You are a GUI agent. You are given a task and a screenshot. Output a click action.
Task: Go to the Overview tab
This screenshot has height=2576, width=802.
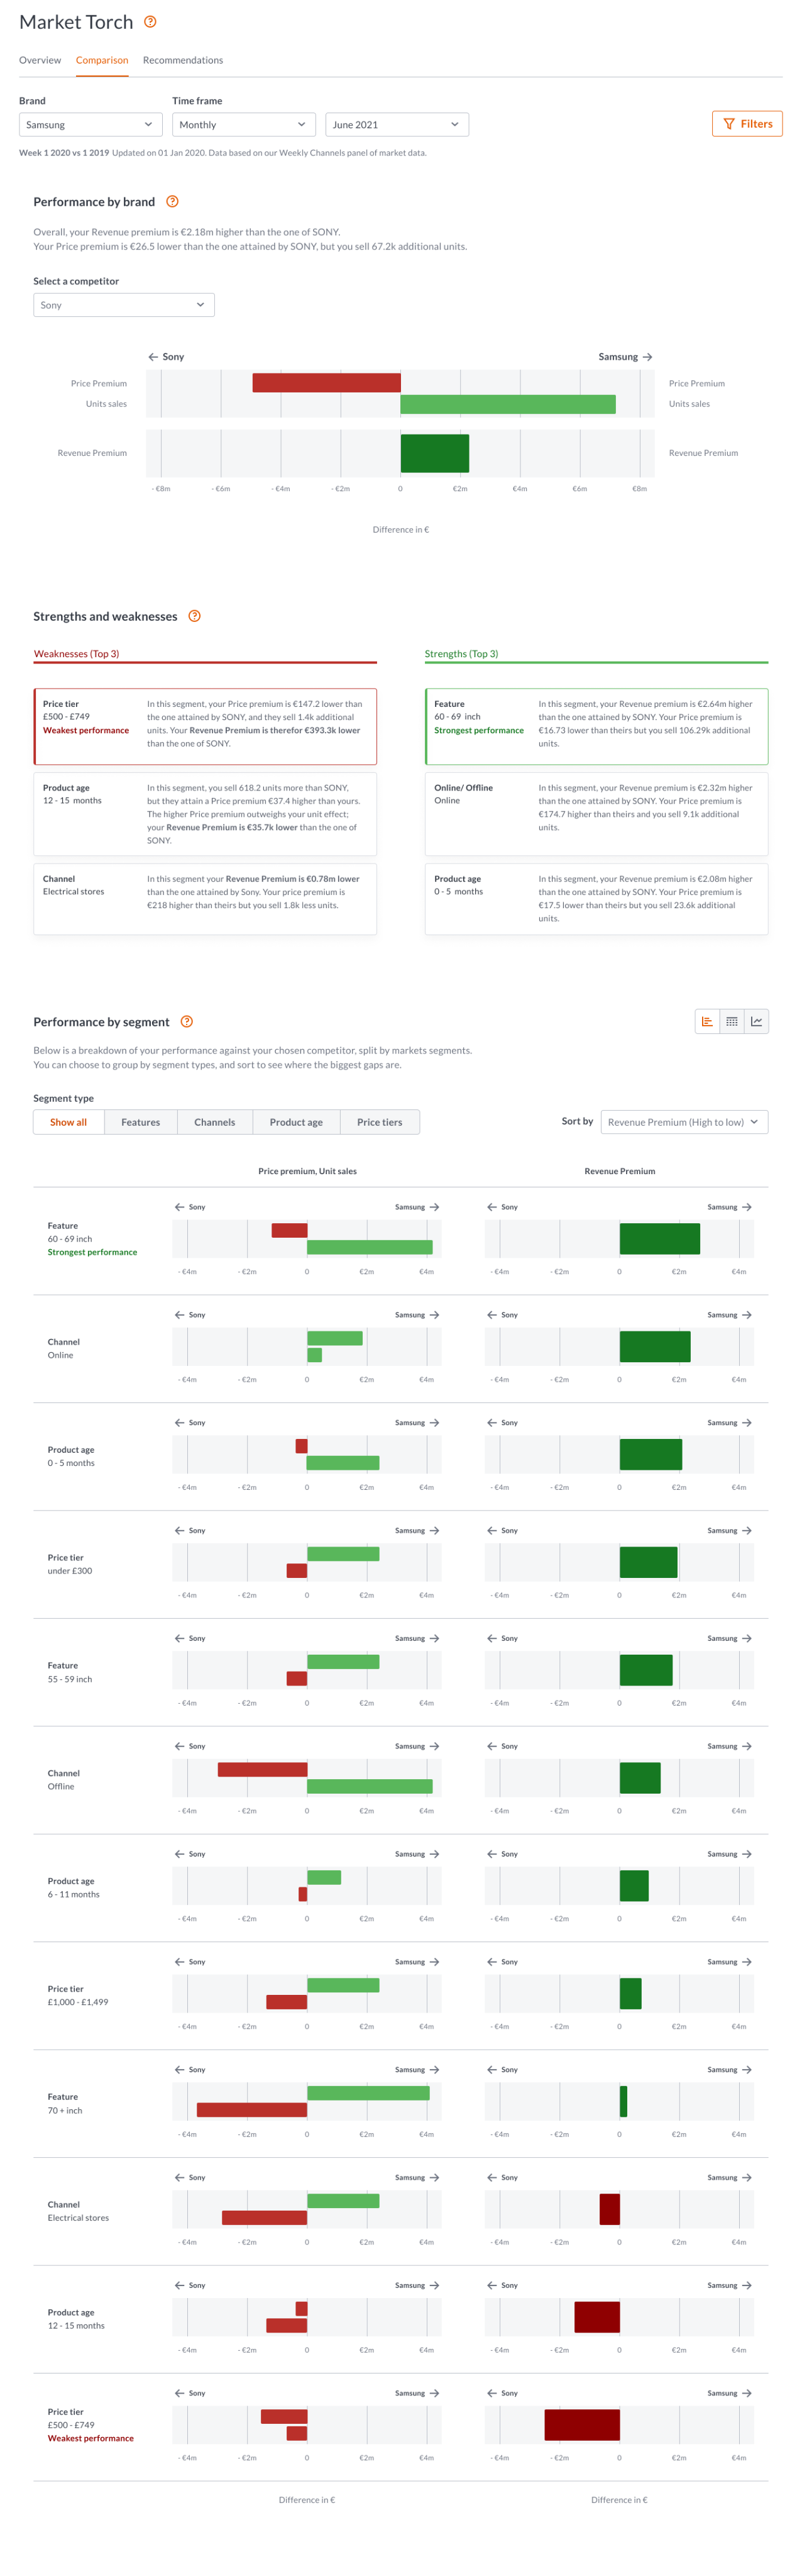pos(40,60)
